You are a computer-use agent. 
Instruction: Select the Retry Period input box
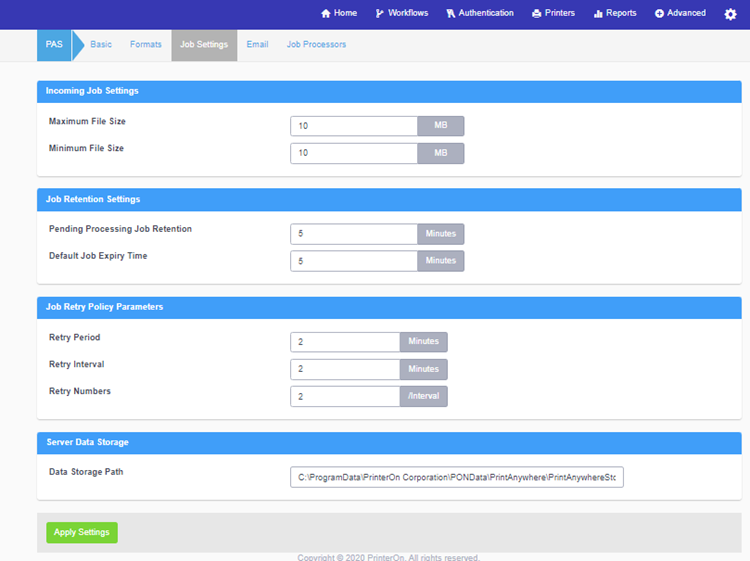(346, 342)
